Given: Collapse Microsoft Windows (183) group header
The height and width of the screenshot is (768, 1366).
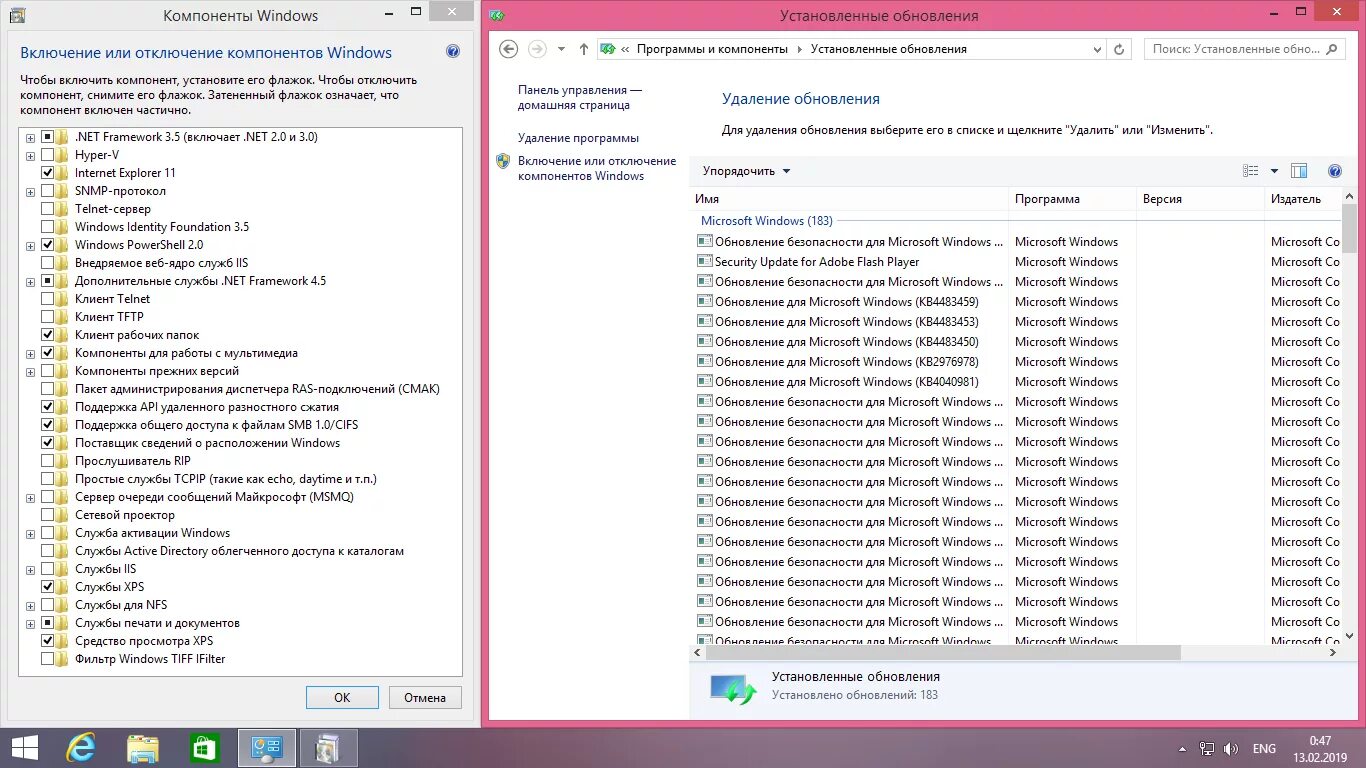Looking at the screenshot, I should 766,221.
